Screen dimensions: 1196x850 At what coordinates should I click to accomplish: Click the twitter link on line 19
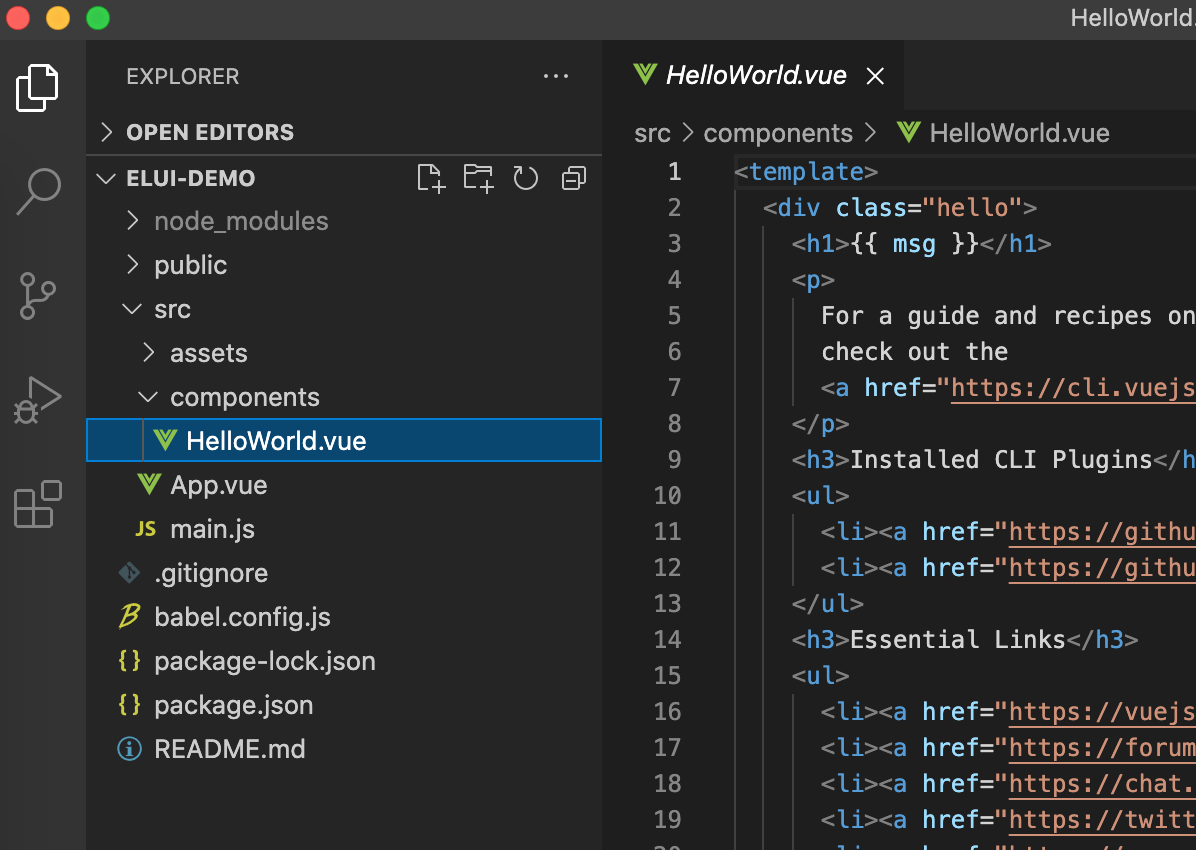pyautogui.click(x=1101, y=819)
